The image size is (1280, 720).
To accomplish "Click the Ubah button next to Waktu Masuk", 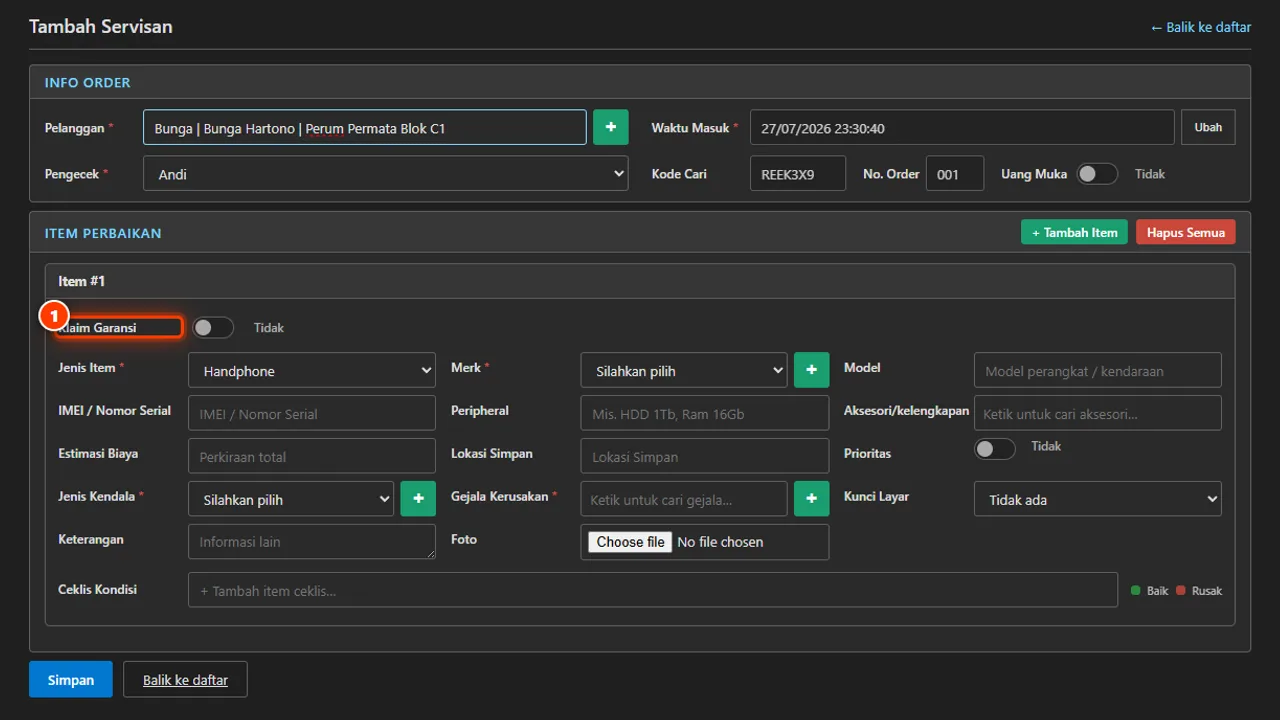I will point(1208,127).
